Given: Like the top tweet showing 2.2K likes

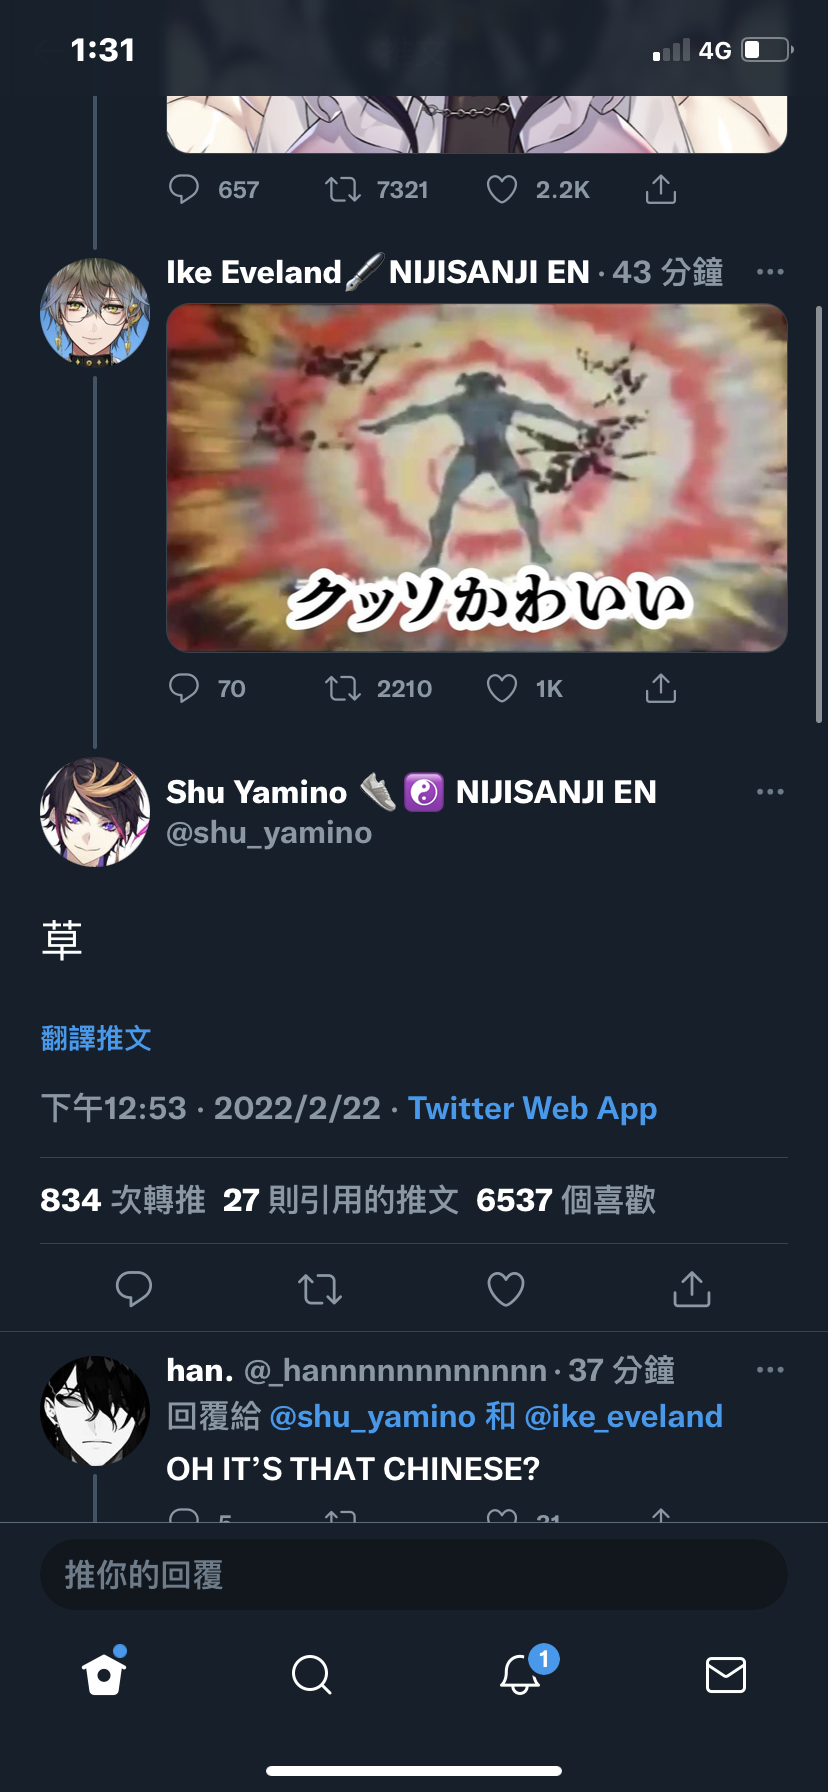Looking at the screenshot, I should coord(501,189).
